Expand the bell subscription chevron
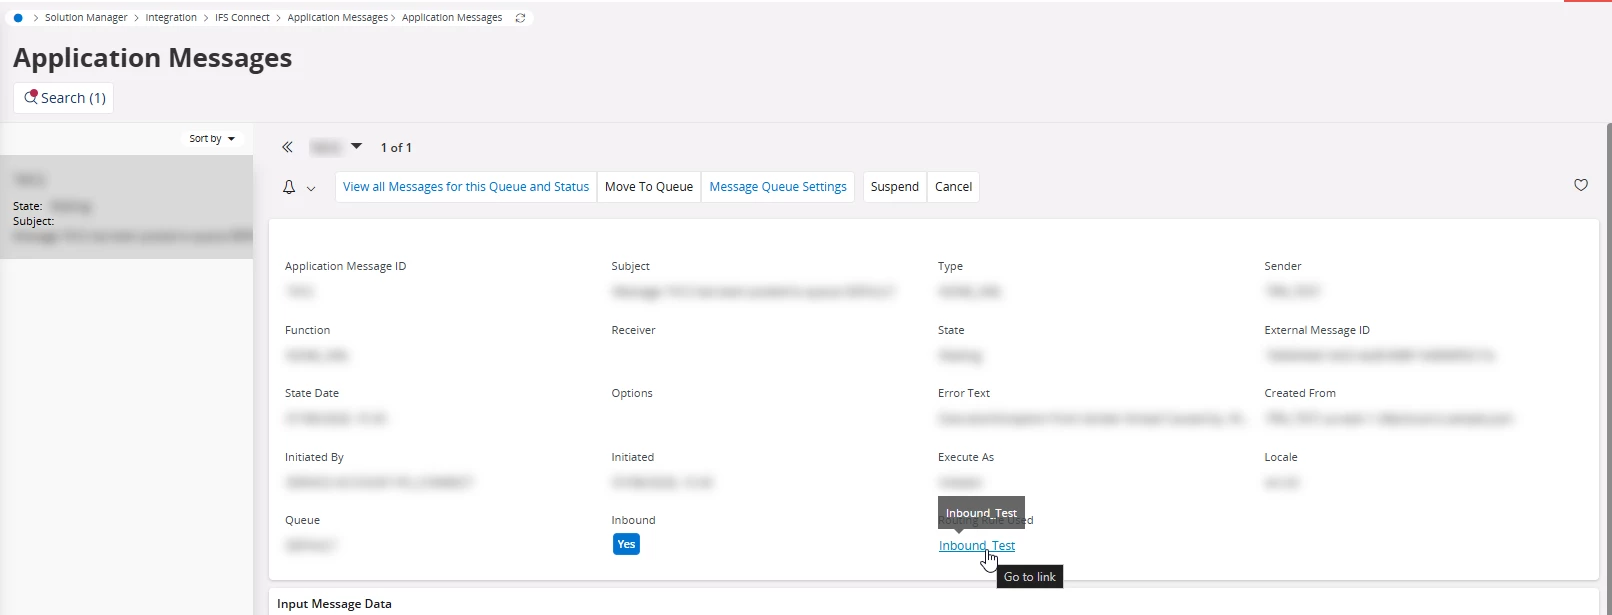The image size is (1612, 615). click(x=311, y=188)
